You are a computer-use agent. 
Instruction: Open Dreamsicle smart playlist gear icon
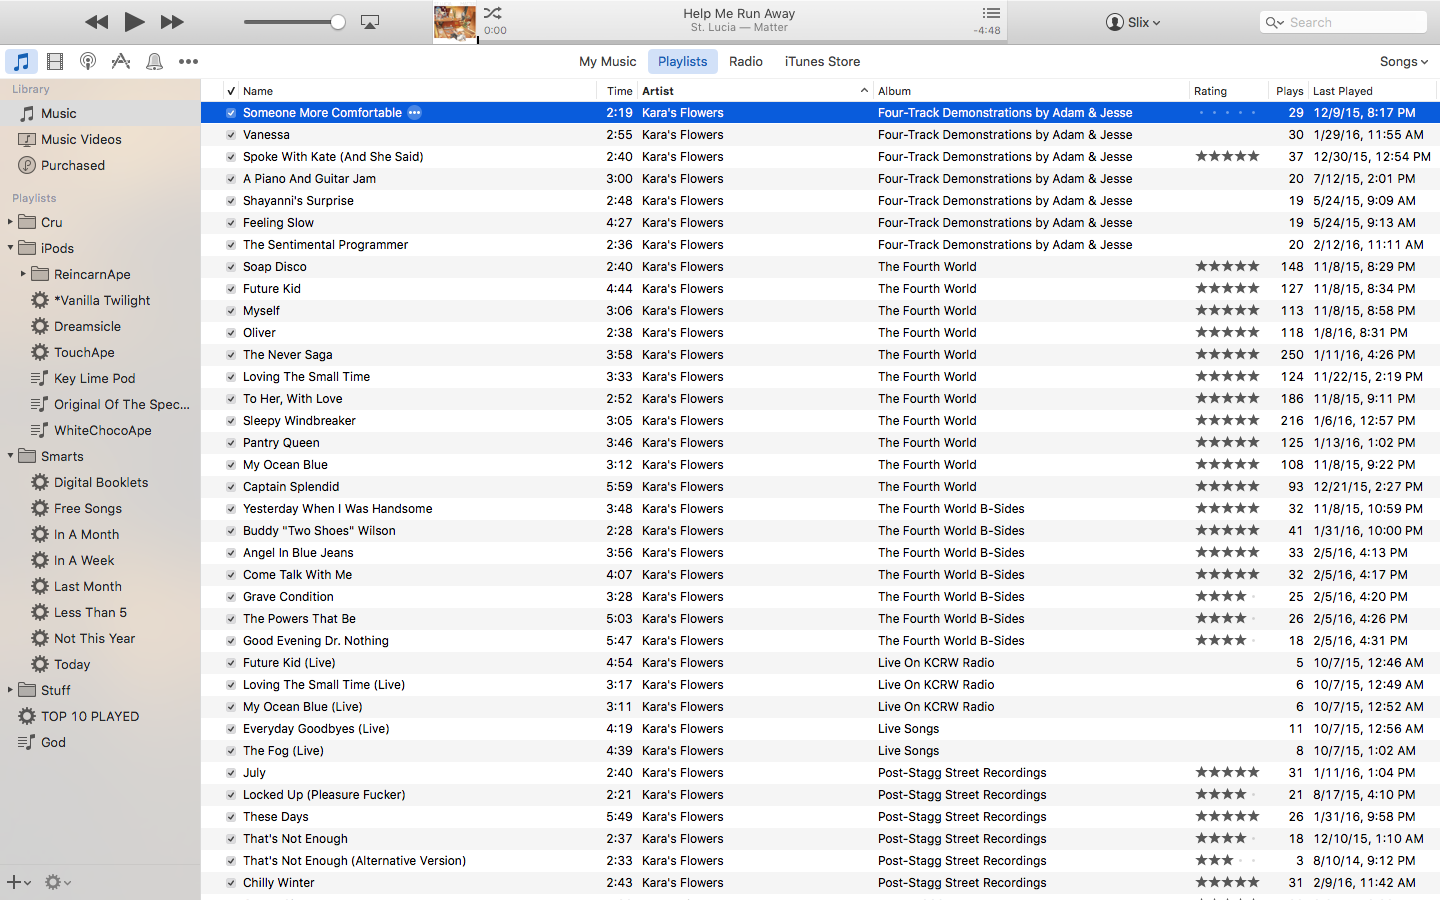pyautogui.click(x=40, y=326)
